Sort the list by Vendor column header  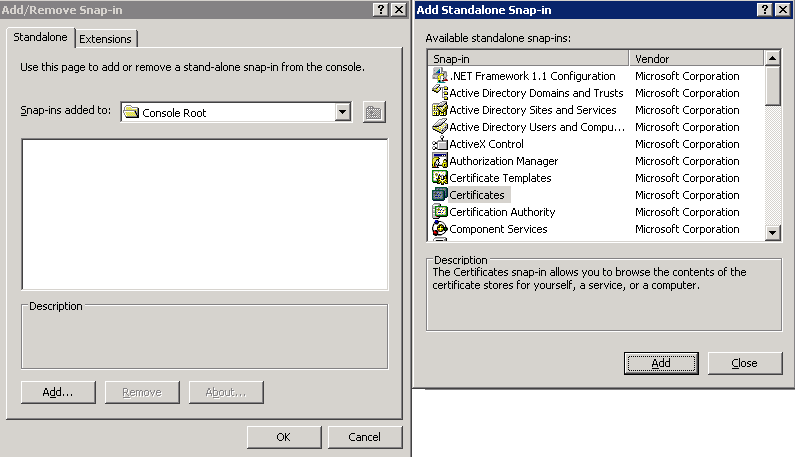pyautogui.click(x=696, y=59)
